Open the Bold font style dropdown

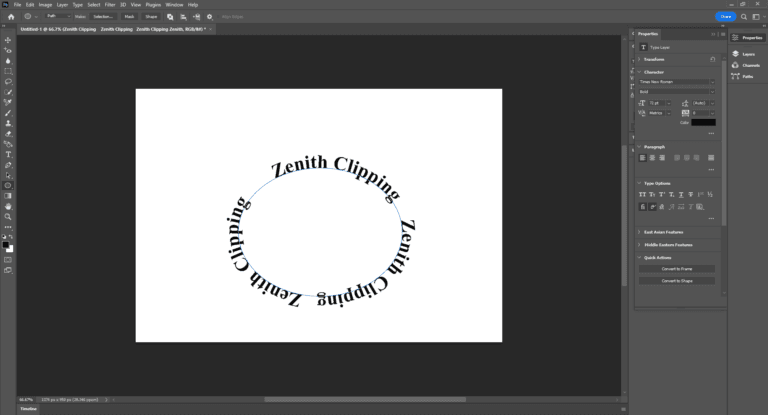[x=676, y=92]
